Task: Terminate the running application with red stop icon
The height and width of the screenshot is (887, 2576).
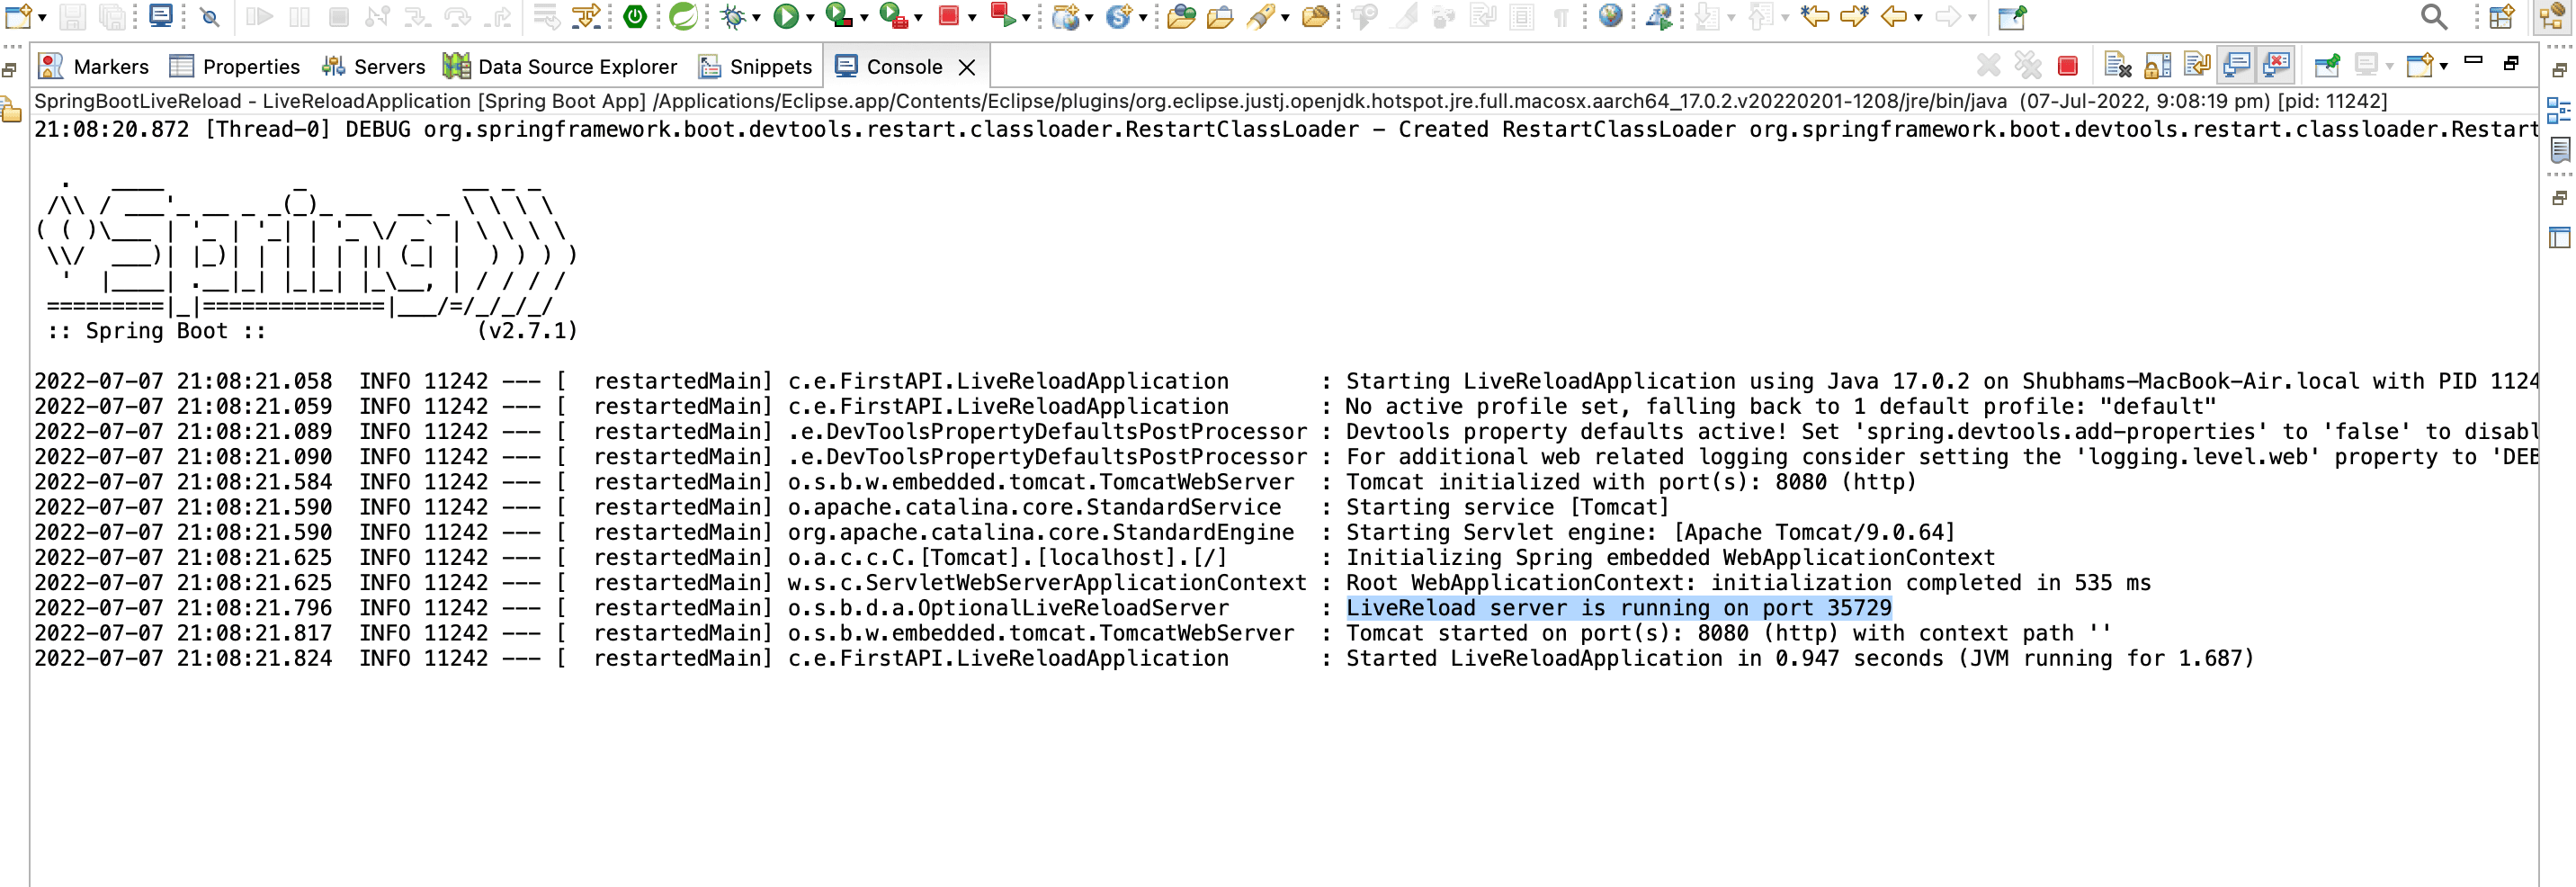Action: tap(2067, 66)
